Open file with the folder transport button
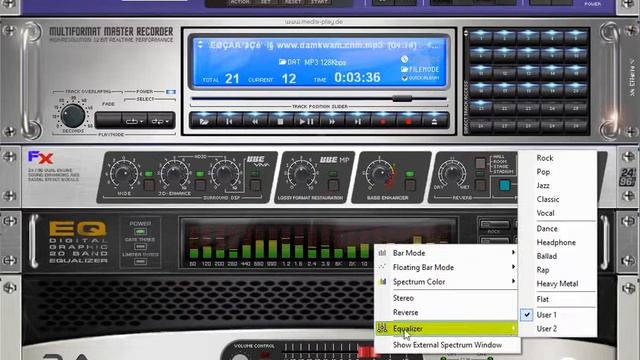640x360 pixels. tap(204, 121)
